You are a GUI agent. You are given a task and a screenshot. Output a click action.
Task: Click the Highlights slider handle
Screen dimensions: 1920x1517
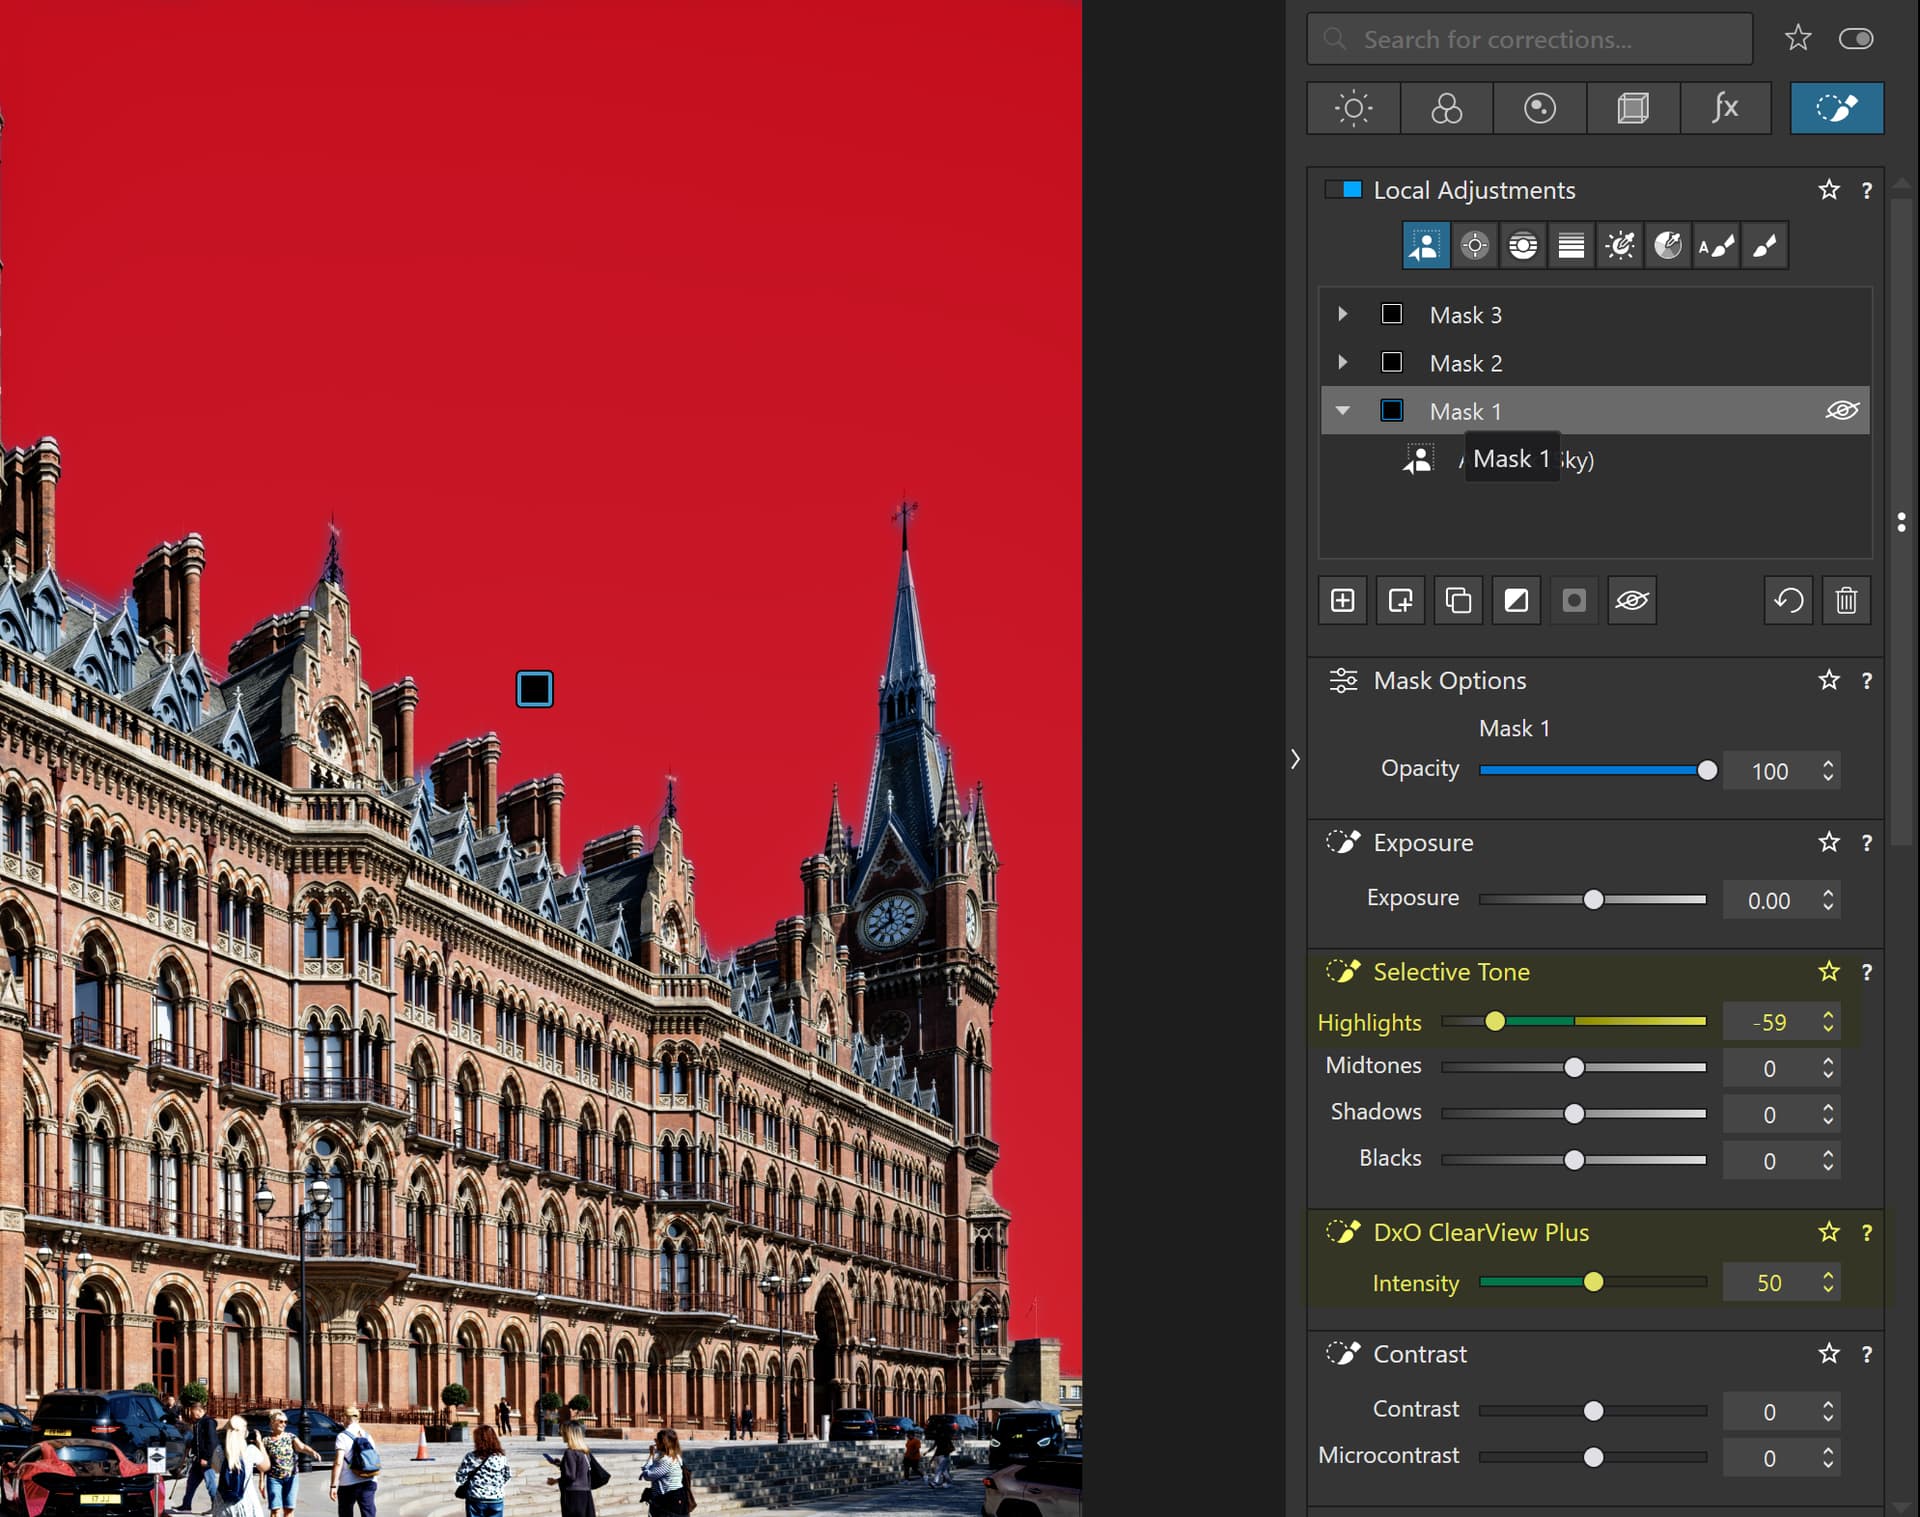point(1494,1022)
